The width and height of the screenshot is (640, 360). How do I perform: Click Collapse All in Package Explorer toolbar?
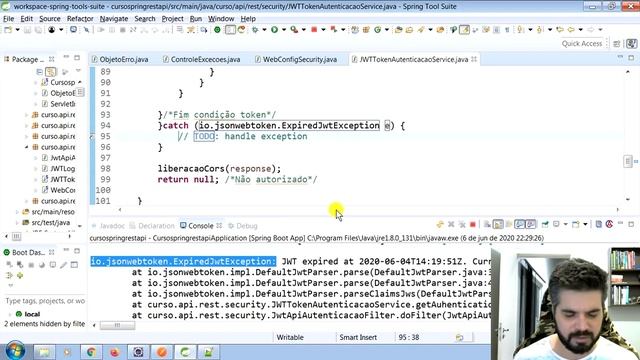40,72
